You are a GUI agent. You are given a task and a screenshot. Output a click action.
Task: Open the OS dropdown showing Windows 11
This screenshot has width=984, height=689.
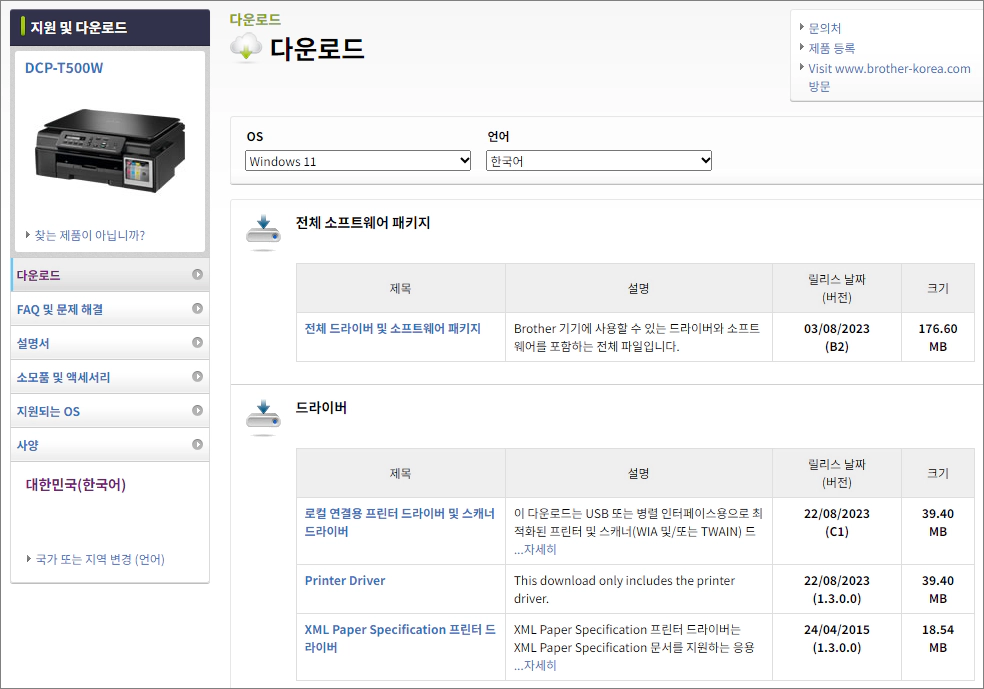(358, 161)
